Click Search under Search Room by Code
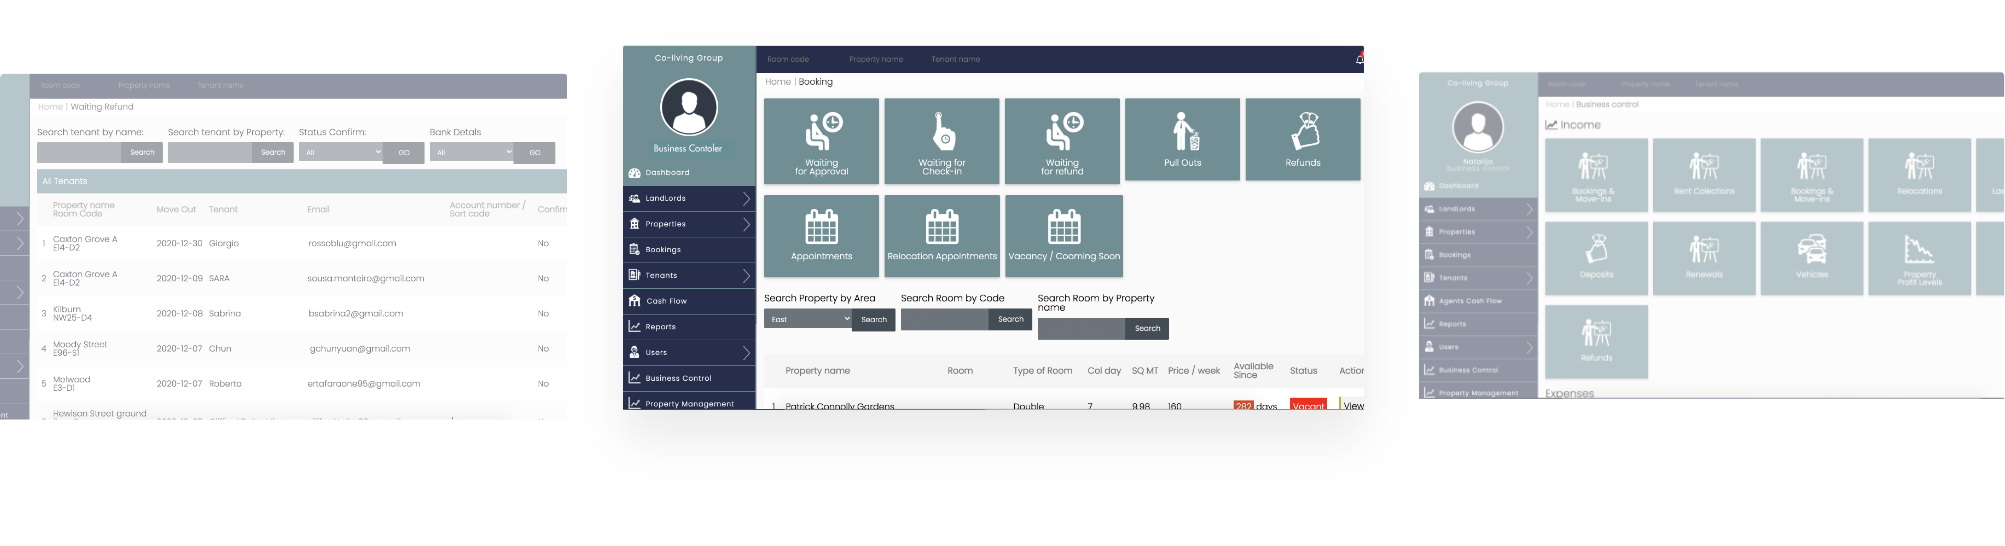Image resolution: width=2005 pixels, height=546 pixels. click(x=1010, y=320)
